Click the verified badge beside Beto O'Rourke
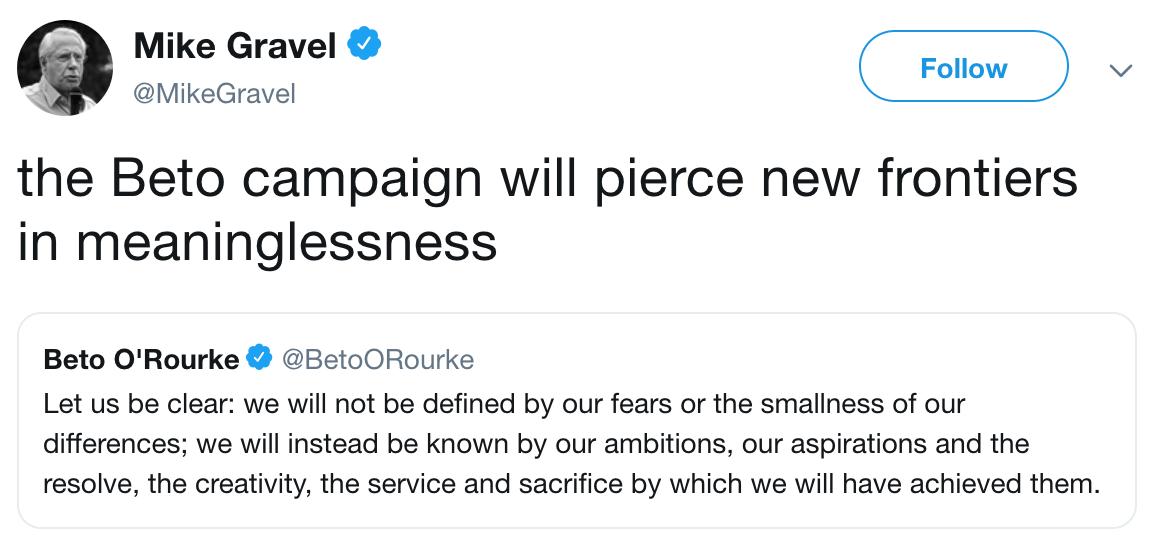Screen dimensions: 1160x550 [x=259, y=358]
